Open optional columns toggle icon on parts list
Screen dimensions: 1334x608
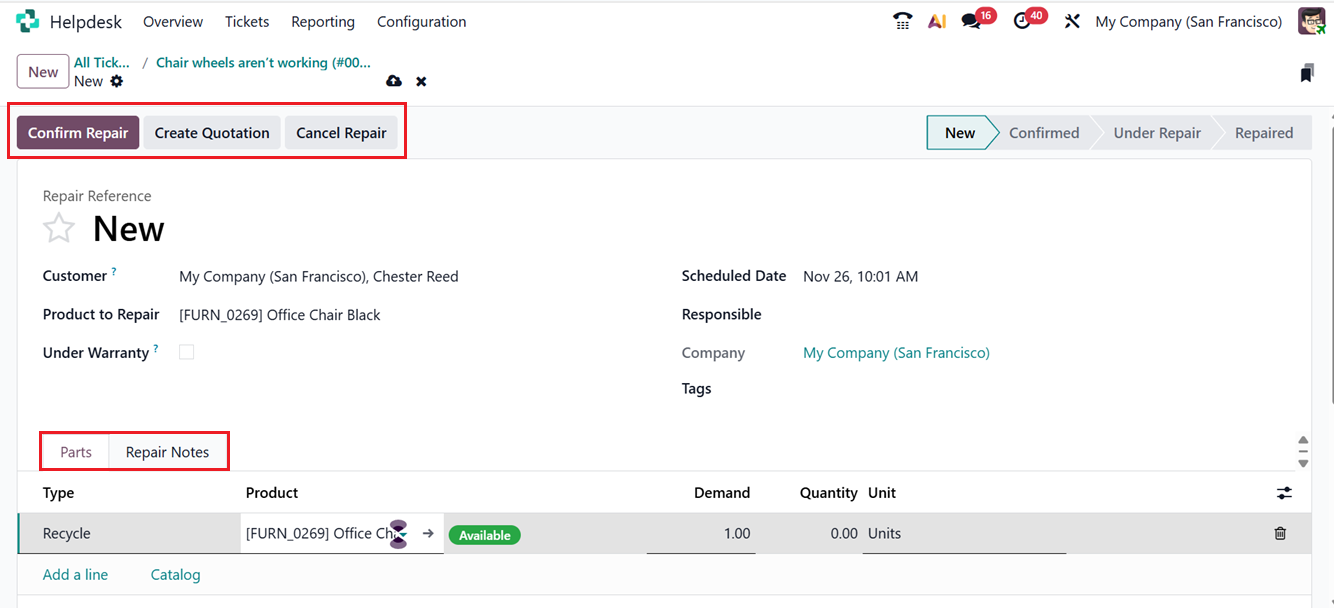[x=1284, y=492]
